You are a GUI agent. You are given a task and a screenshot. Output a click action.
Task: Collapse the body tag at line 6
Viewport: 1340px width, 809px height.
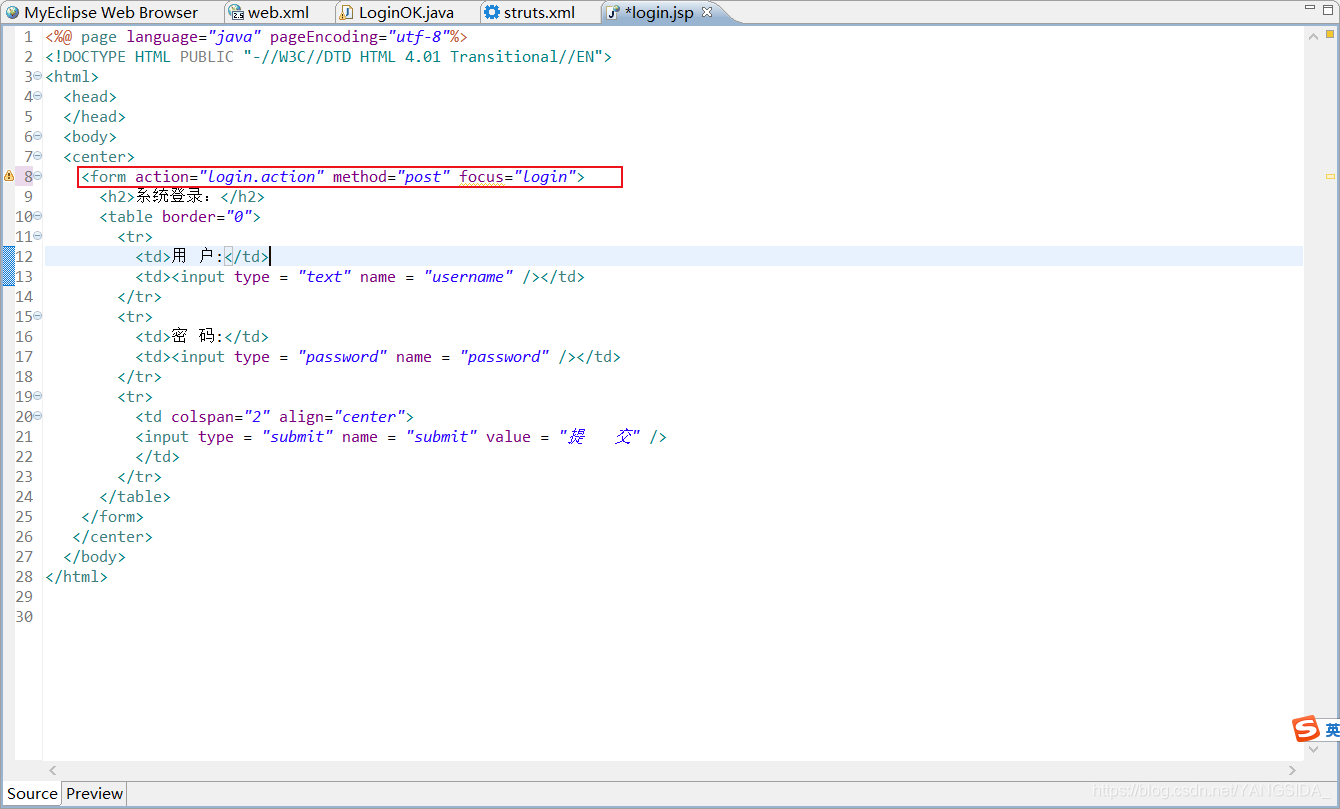[x=37, y=136]
